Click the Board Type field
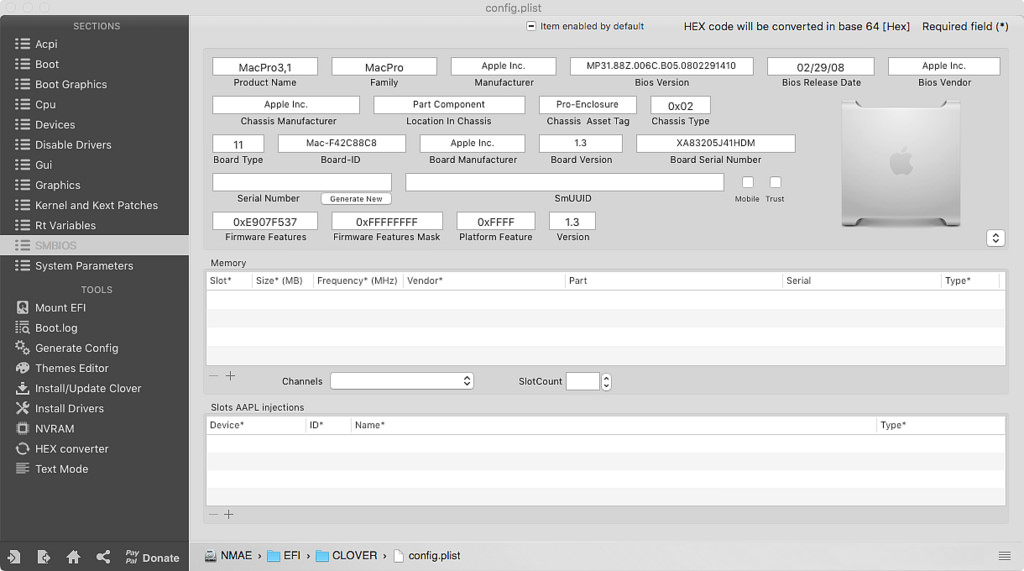Image resolution: width=1024 pixels, height=571 pixels. click(238, 144)
